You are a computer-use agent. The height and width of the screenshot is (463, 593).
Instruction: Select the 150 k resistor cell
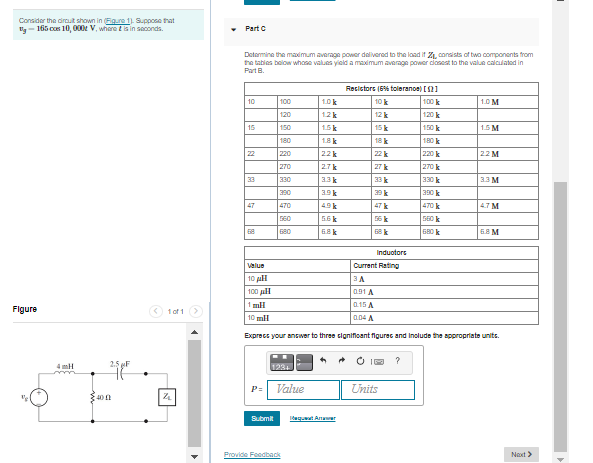449,128
